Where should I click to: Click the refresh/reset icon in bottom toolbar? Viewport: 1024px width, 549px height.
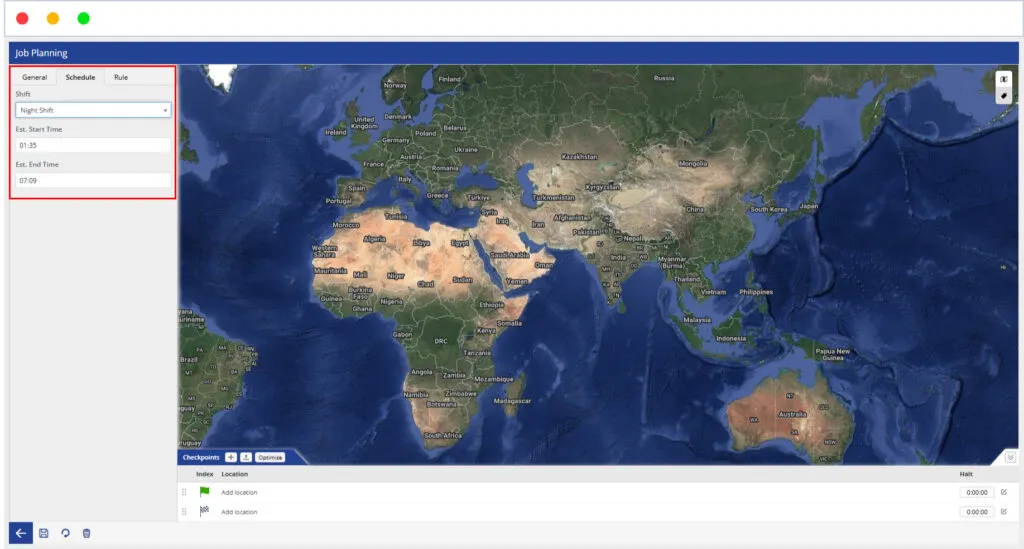pos(66,533)
